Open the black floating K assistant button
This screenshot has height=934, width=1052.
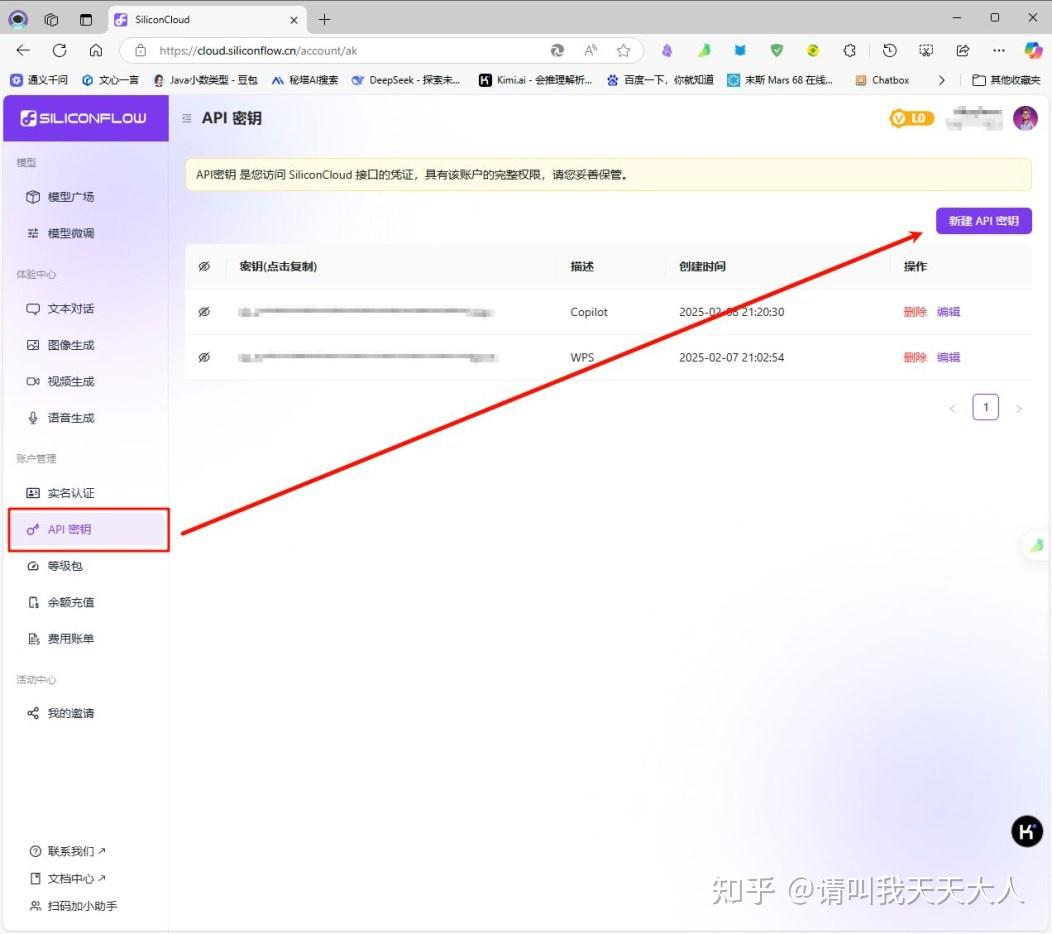pyautogui.click(x=1027, y=831)
